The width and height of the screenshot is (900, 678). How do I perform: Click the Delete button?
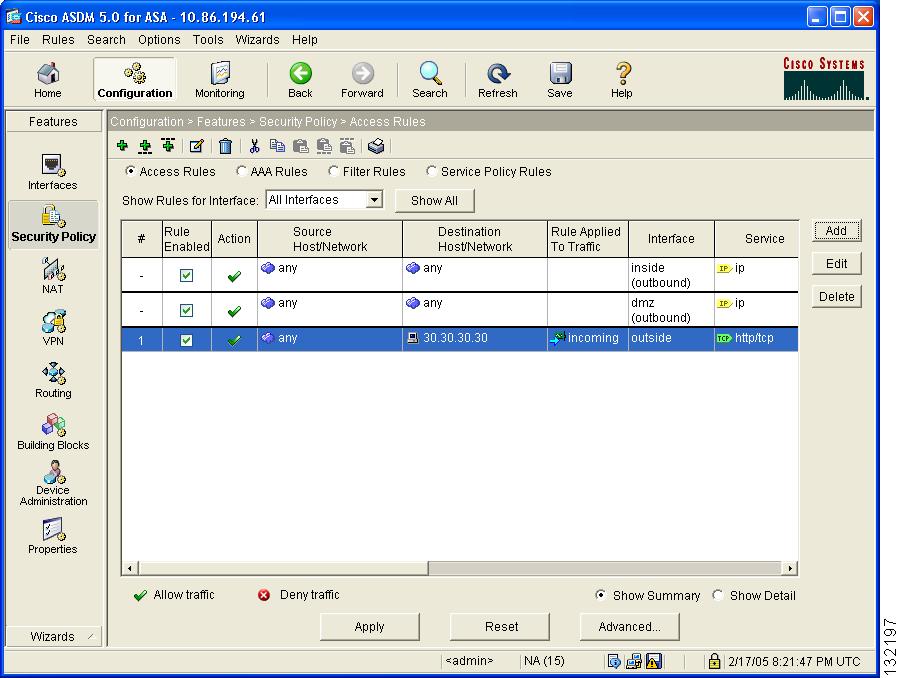pos(837,297)
